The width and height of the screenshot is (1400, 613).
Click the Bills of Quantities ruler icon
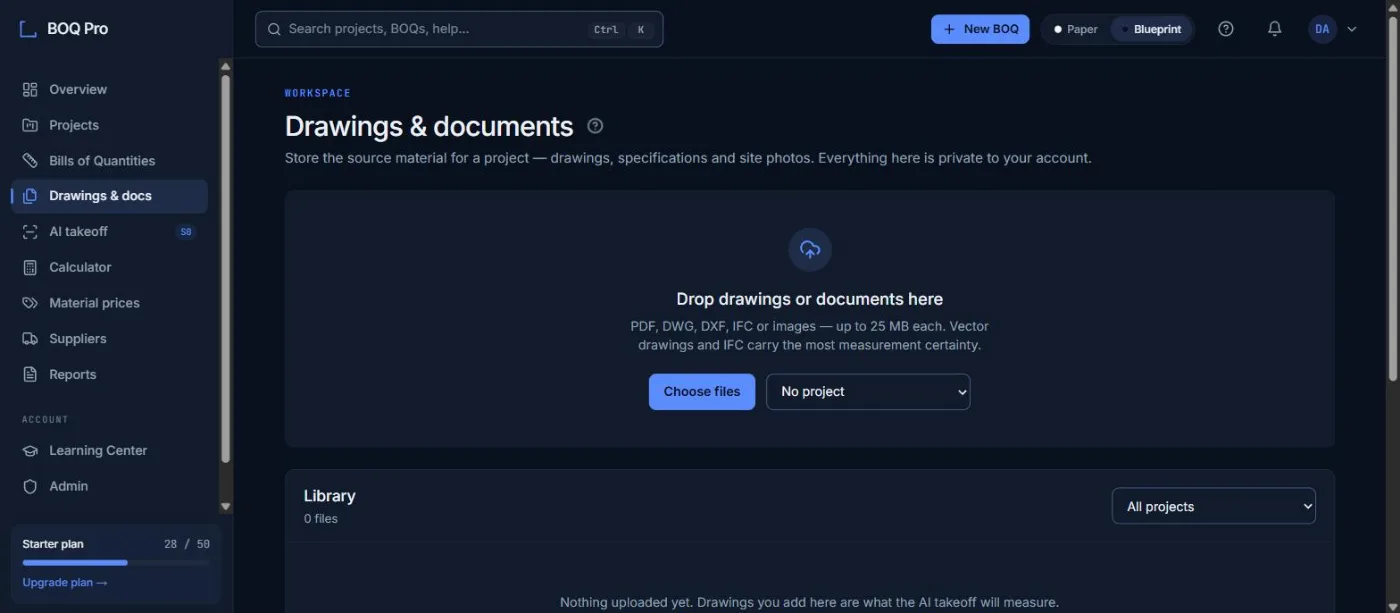(30, 161)
